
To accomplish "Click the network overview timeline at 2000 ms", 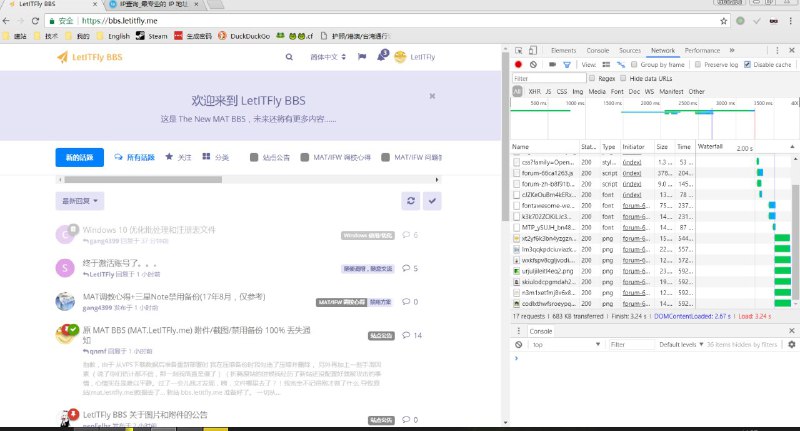I will 649,103.
